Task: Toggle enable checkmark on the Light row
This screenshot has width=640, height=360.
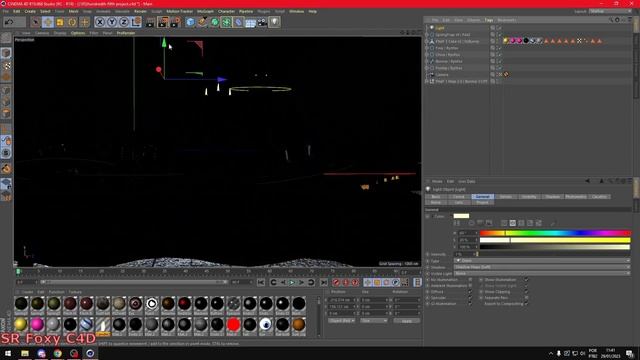Action: tap(499, 28)
